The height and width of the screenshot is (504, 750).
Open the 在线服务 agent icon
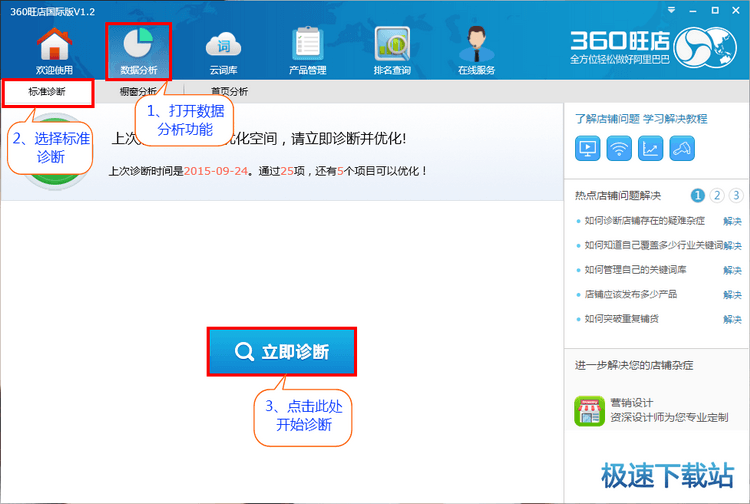476,44
